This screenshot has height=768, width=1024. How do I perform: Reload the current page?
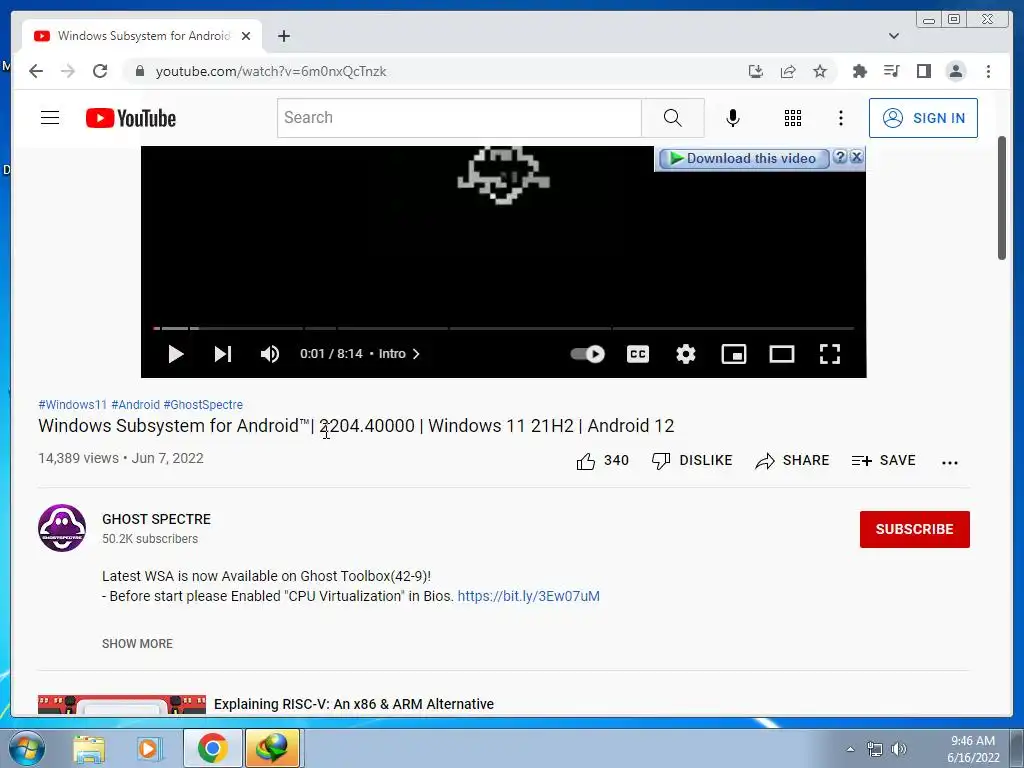[x=100, y=71]
